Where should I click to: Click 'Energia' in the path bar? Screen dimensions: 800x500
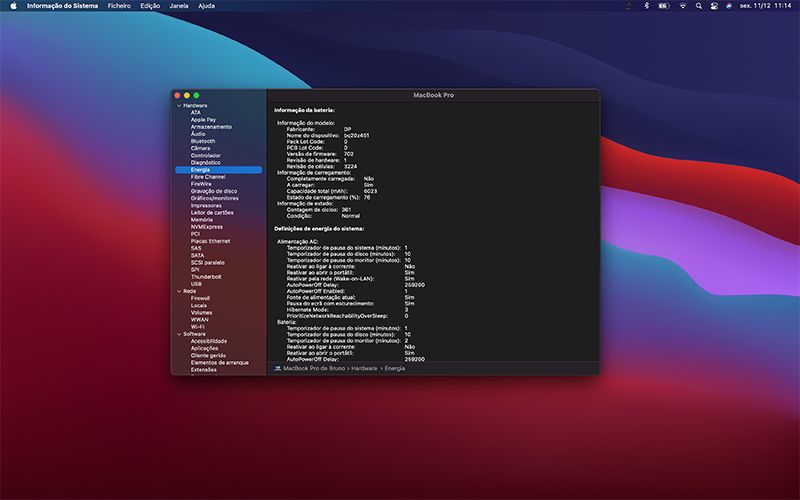pyautogui.click(x=394, y=368)
